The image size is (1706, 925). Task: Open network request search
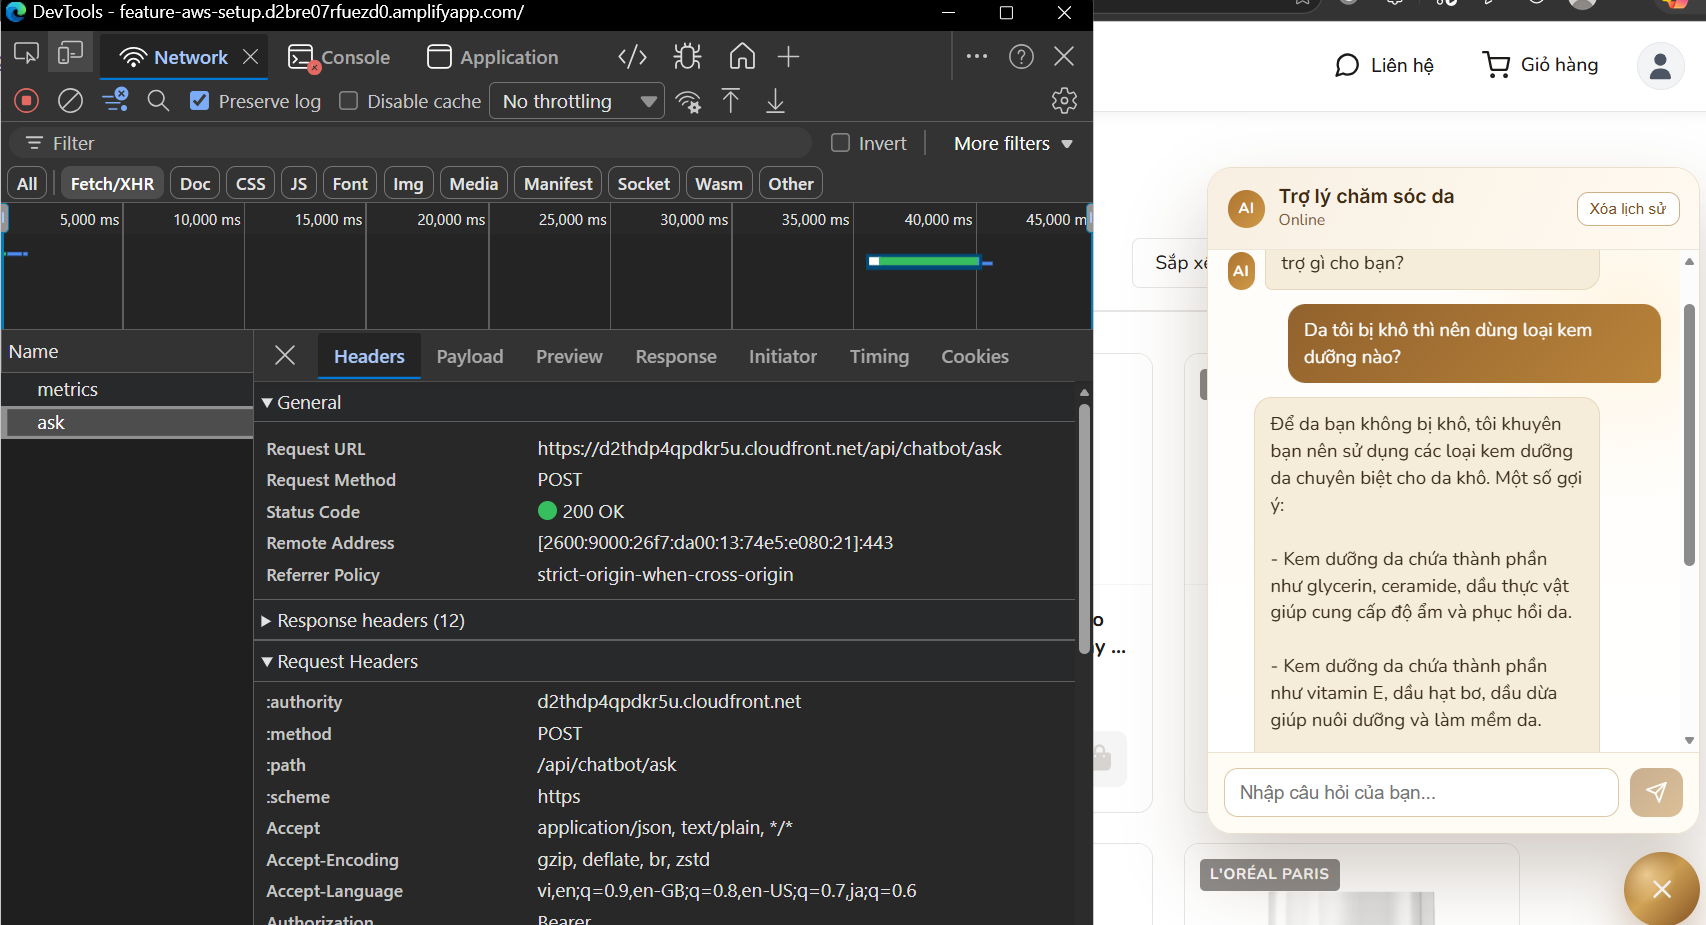(158, 100)
